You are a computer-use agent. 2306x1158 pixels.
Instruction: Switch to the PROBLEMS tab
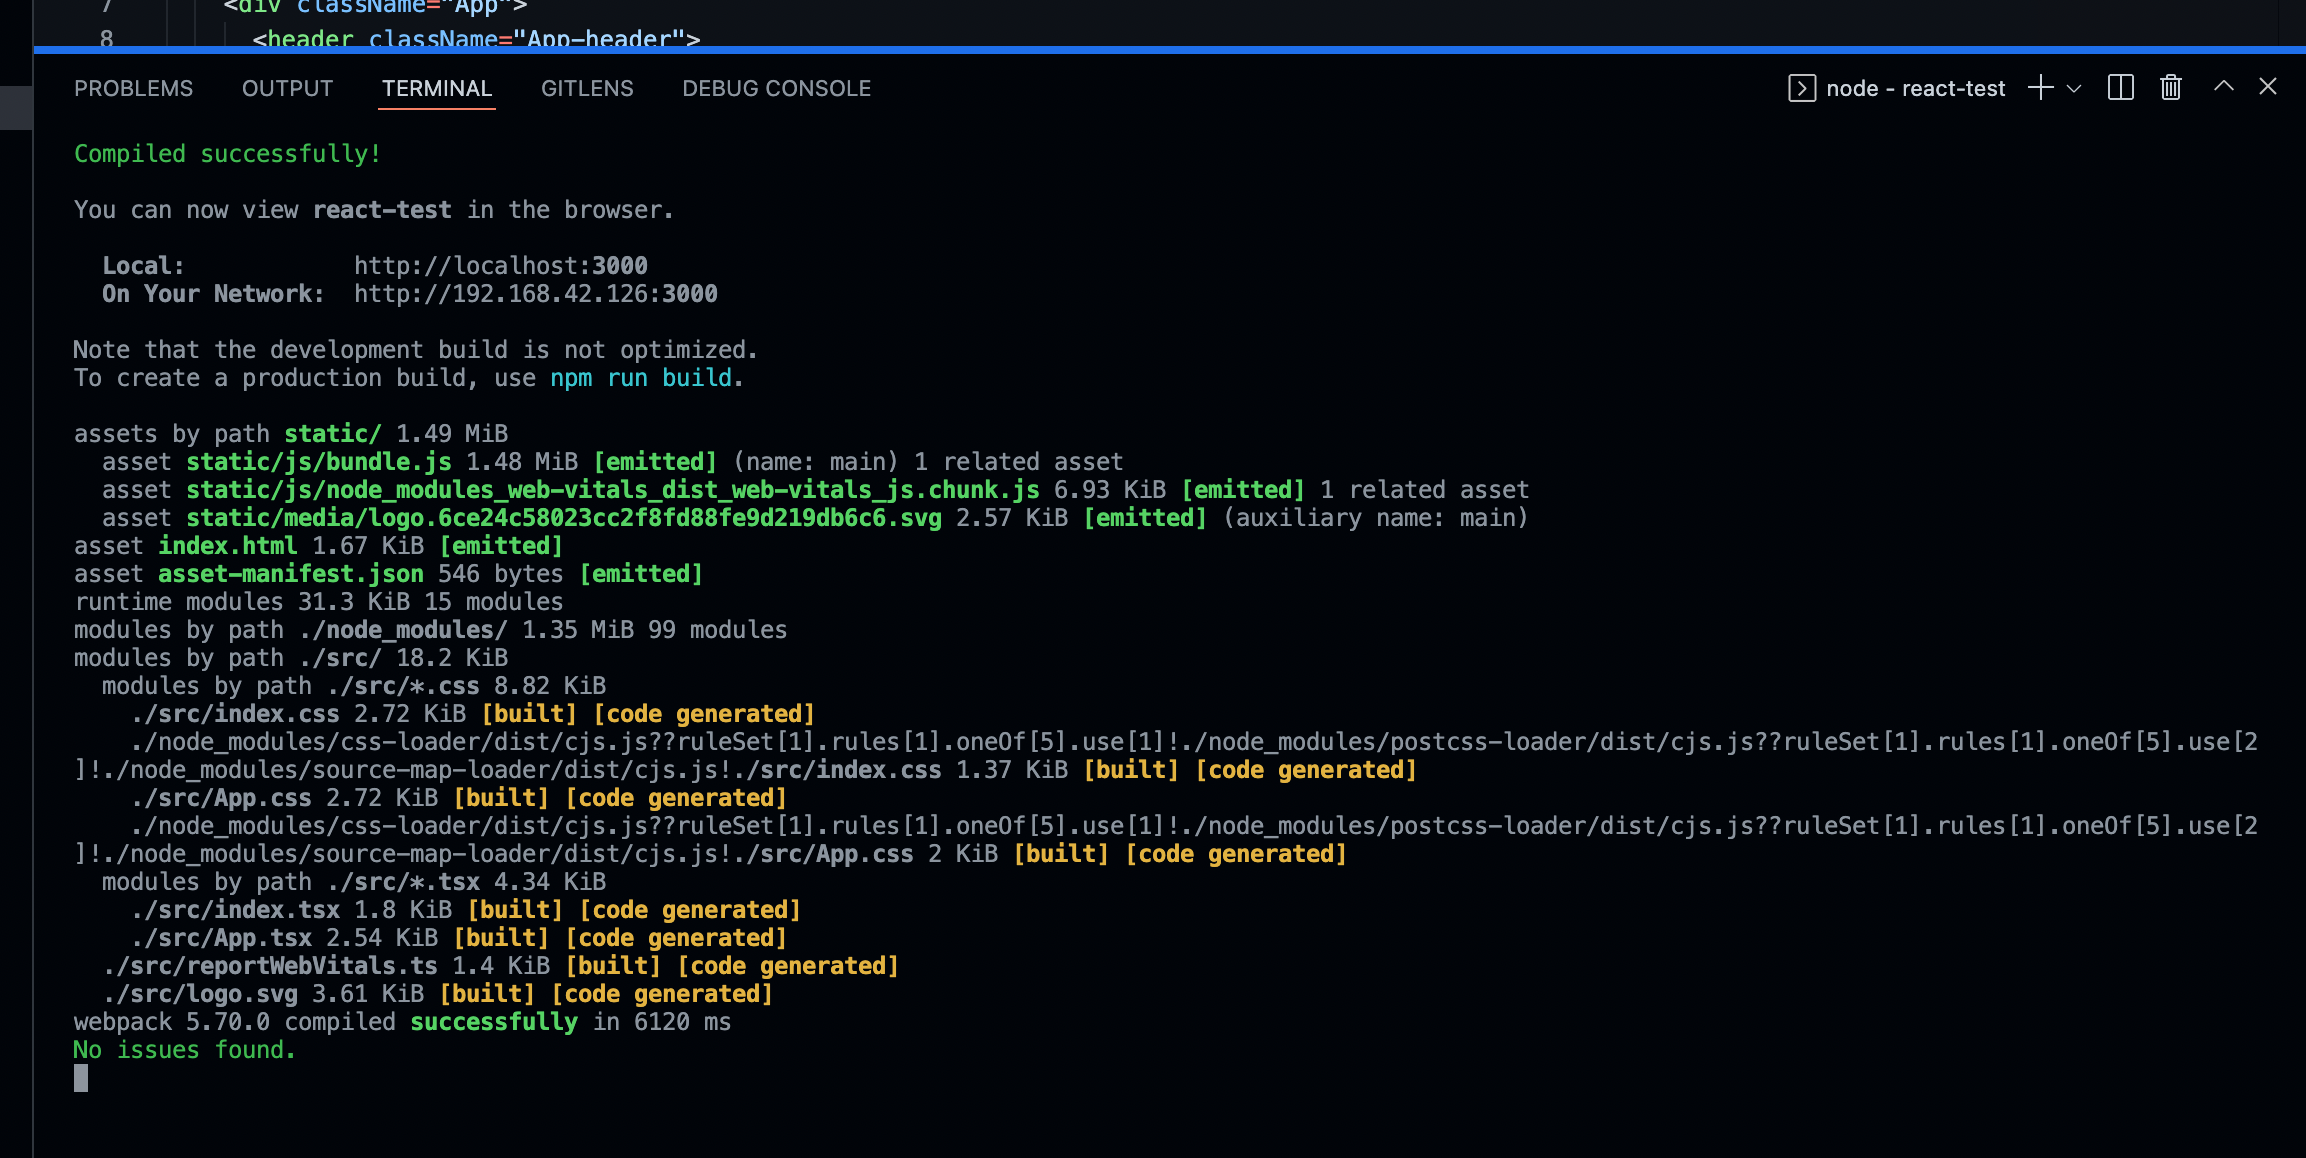(x=133, y=88)
